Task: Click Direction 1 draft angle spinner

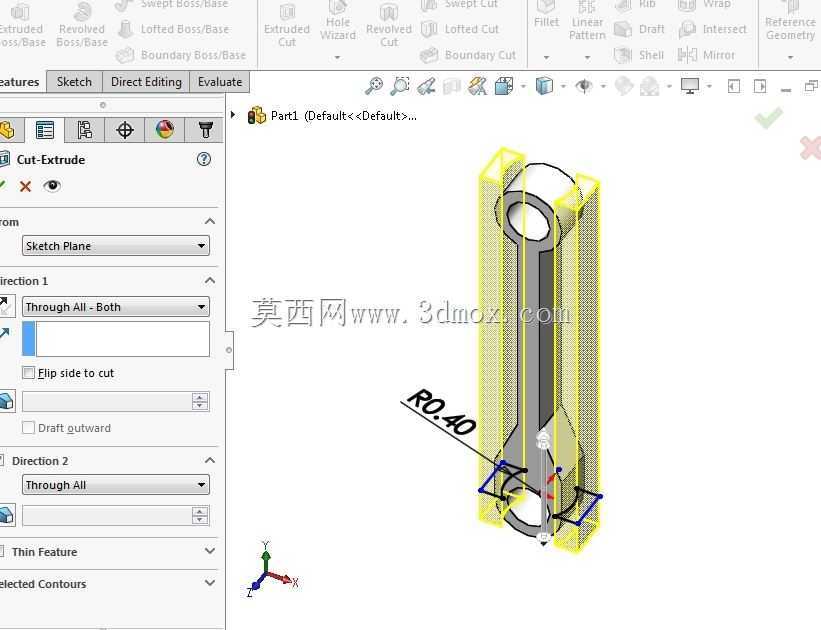Action: pyautogui.click(x=200, y=402)
